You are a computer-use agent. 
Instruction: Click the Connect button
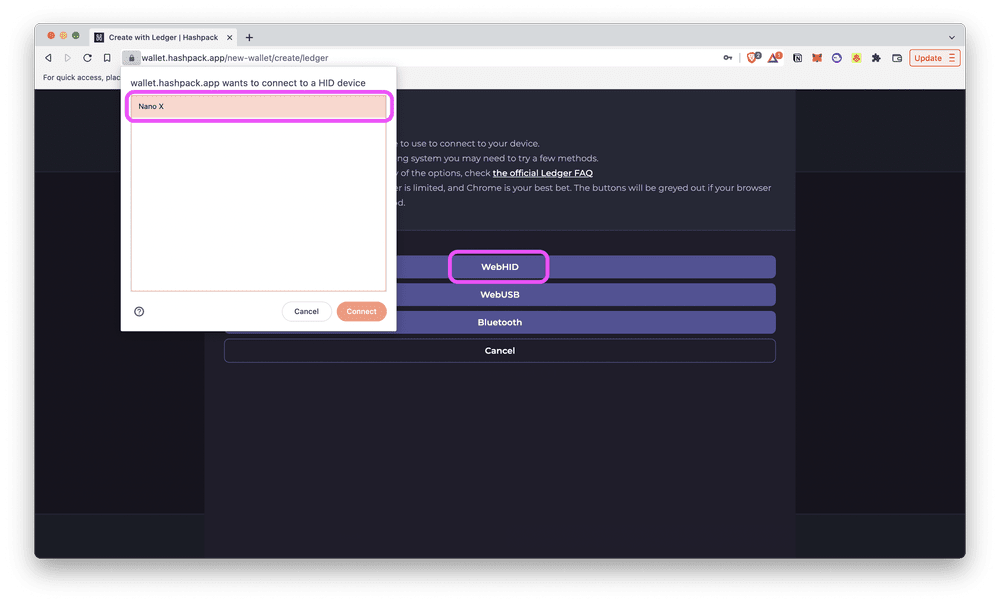coord(361,311)
